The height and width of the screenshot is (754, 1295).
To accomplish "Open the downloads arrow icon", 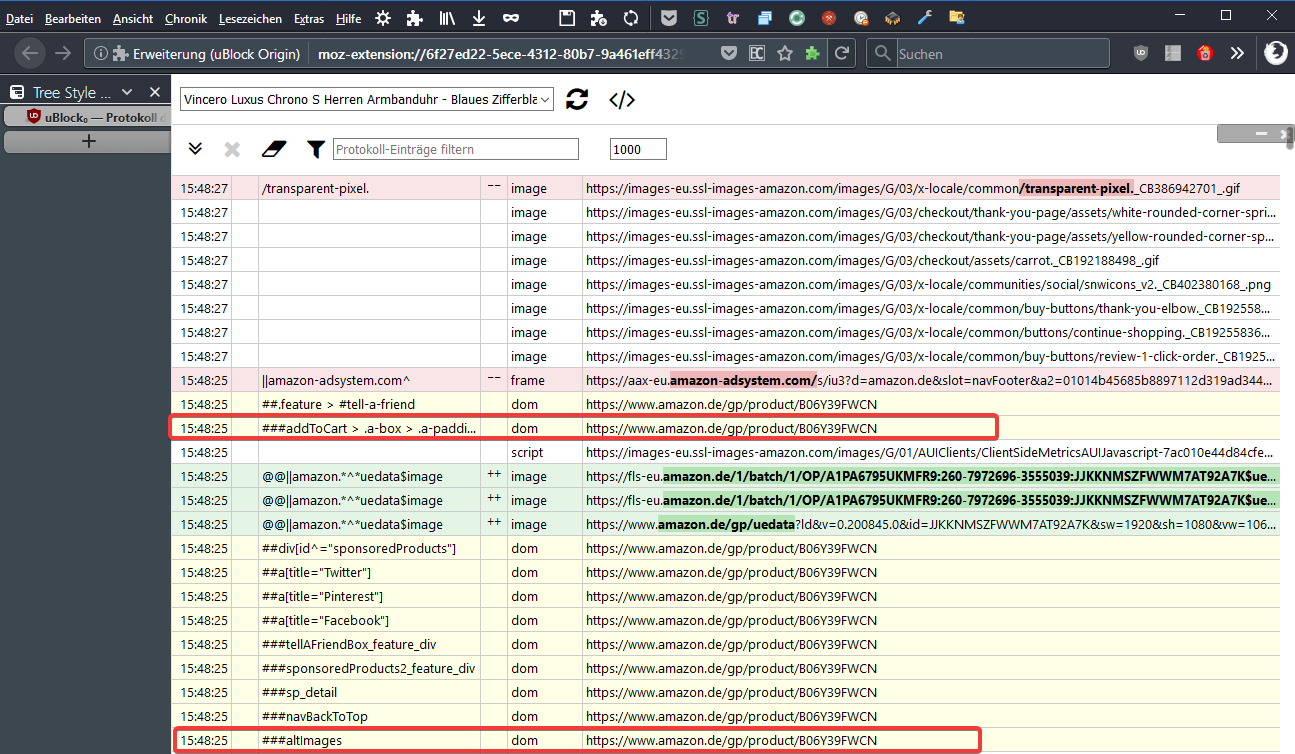I will point(479,18).
